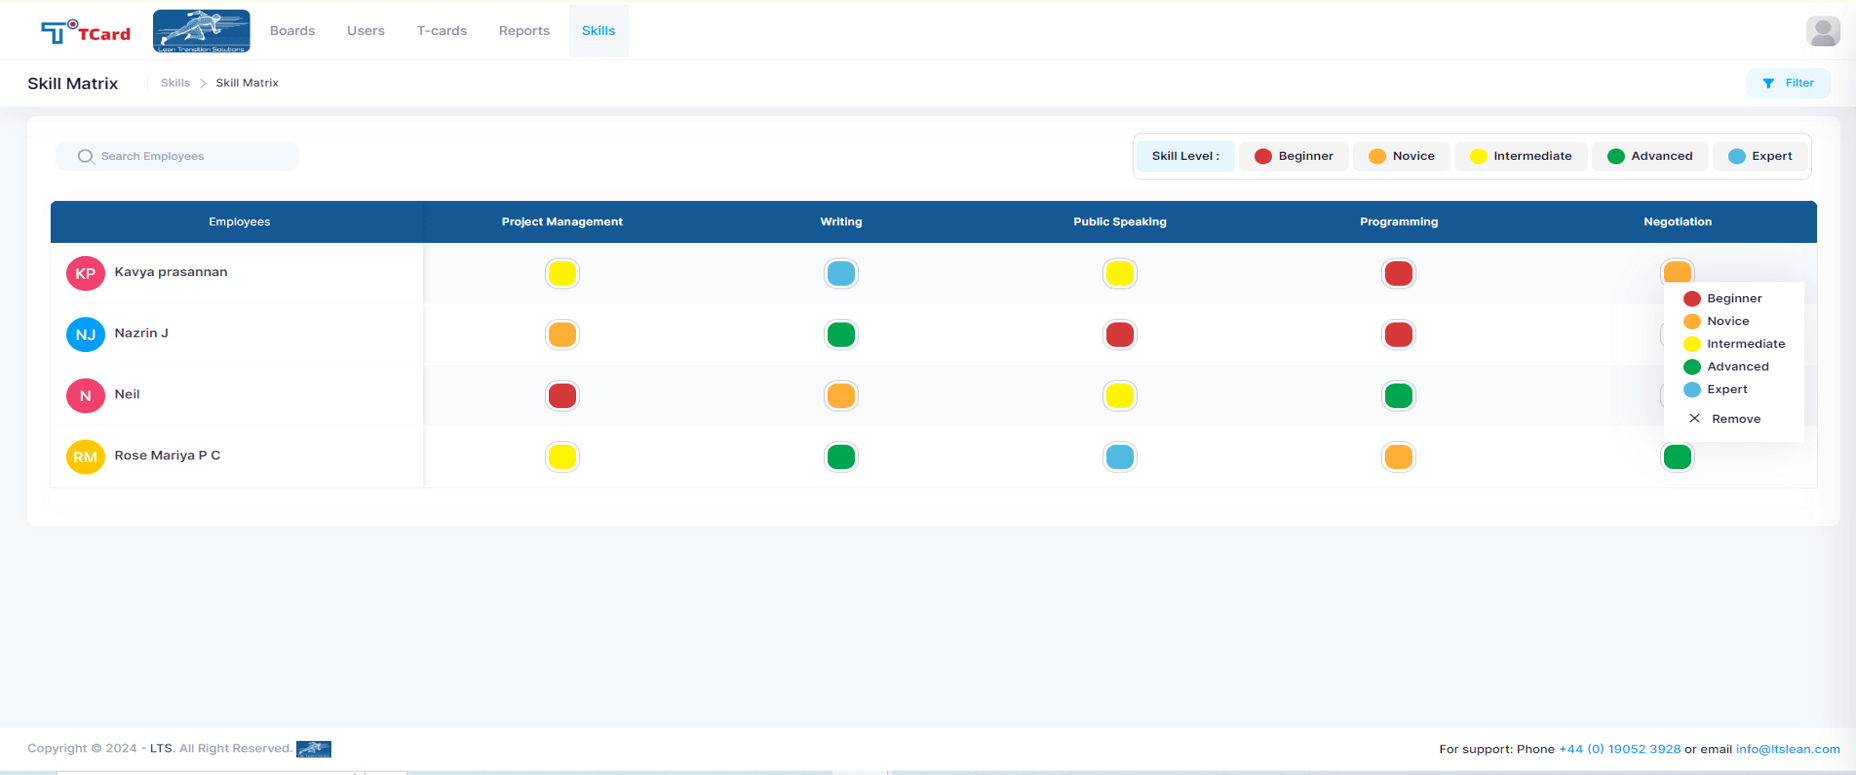Click the Search Employees input field
Viewport: 1856px width, 775px height.
pos(190,157)
